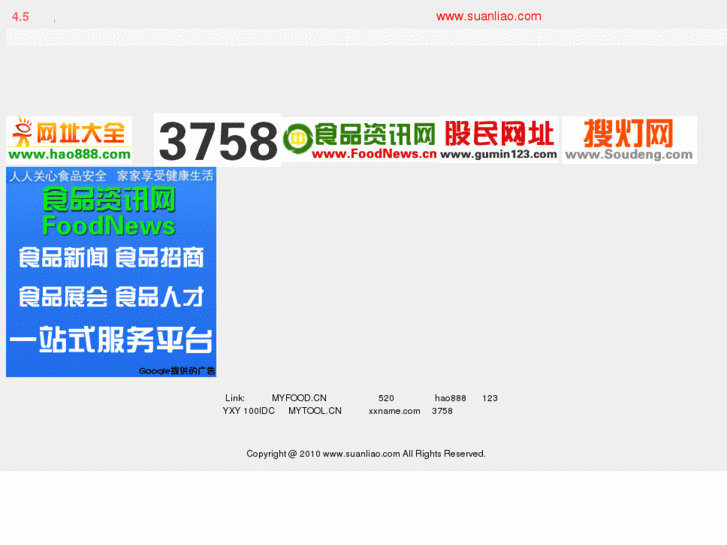The image size is (727, 545).
Task: Open the 3758 footer text link
Action: click(x=442, y=411)
